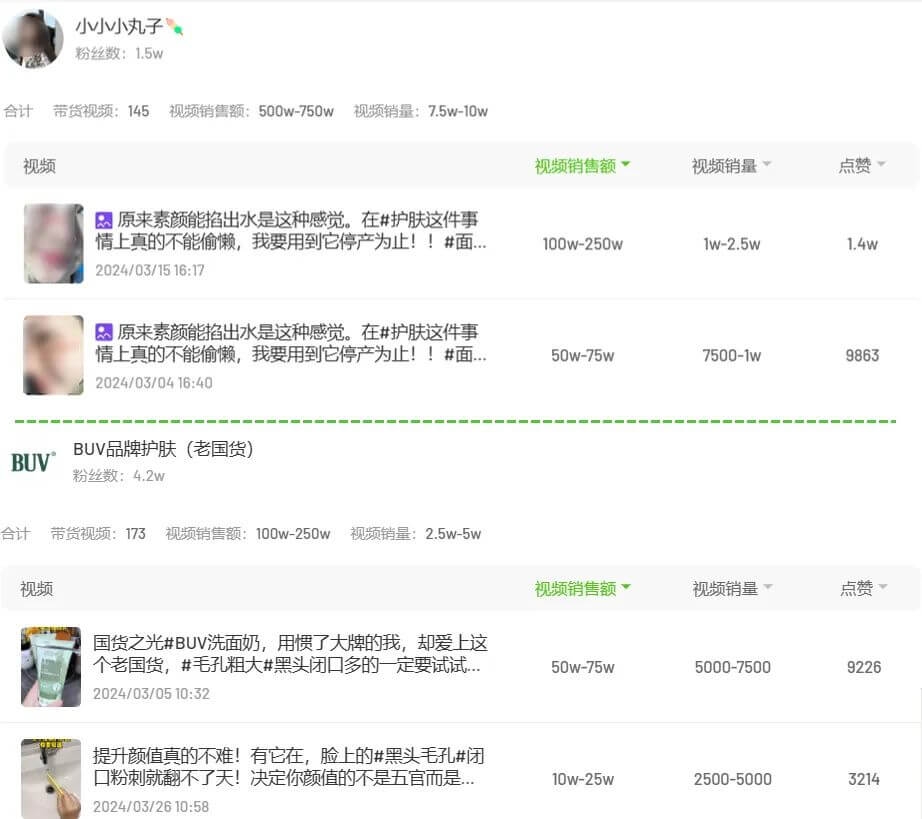
Task: Click sales volume 1w-2.5w
Action: [732, 244]
